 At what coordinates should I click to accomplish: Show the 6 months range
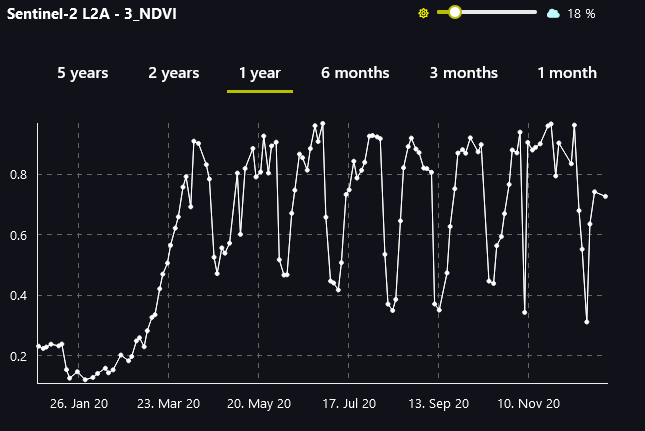[x=355, y=73]
